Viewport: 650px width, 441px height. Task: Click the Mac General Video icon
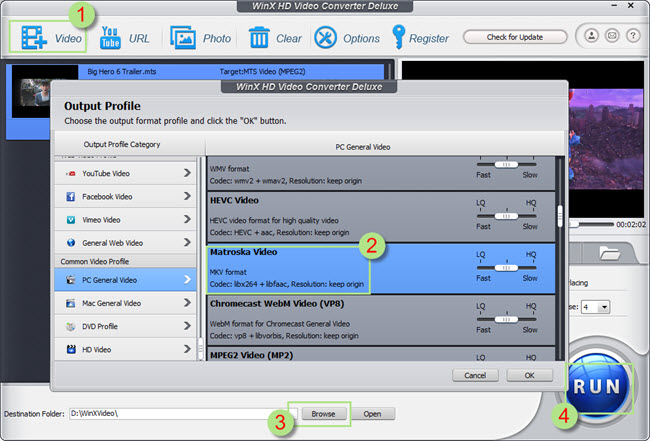(x=71, y=303)
